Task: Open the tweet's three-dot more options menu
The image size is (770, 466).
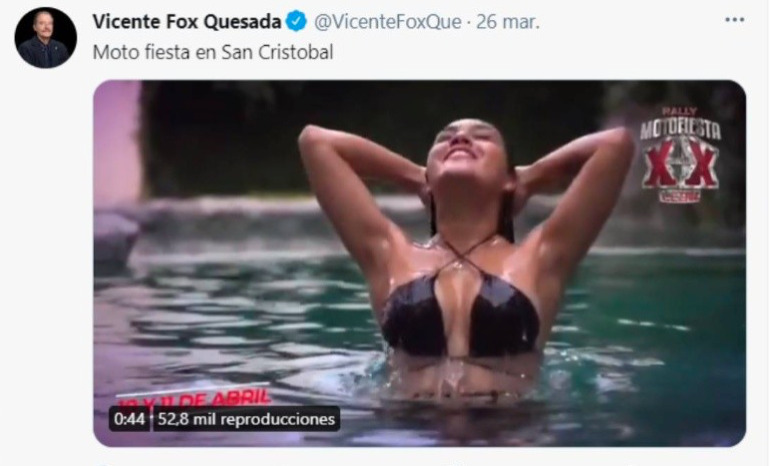Action: pyautogui.click(x=734, y=20)
